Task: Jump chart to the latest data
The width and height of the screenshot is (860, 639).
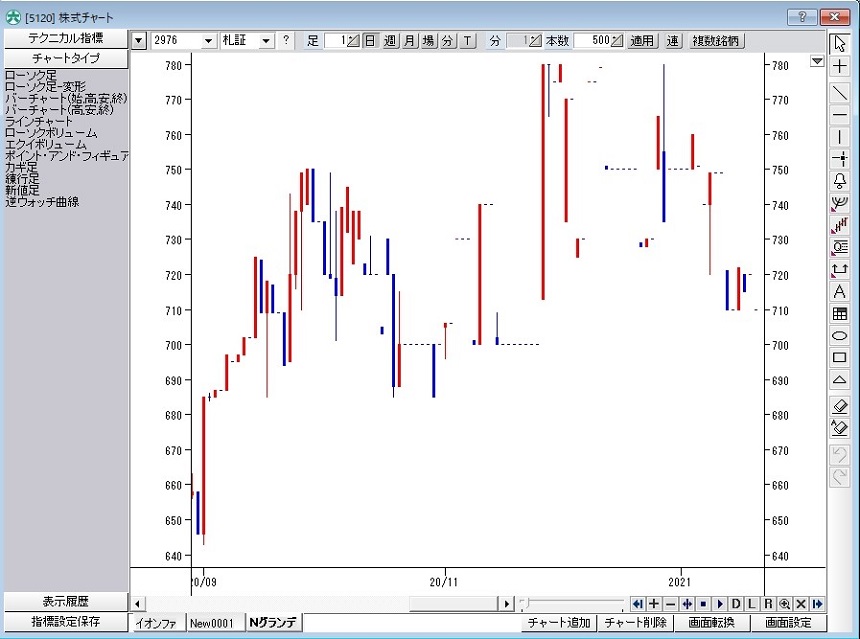Action: tap(817, 604)
